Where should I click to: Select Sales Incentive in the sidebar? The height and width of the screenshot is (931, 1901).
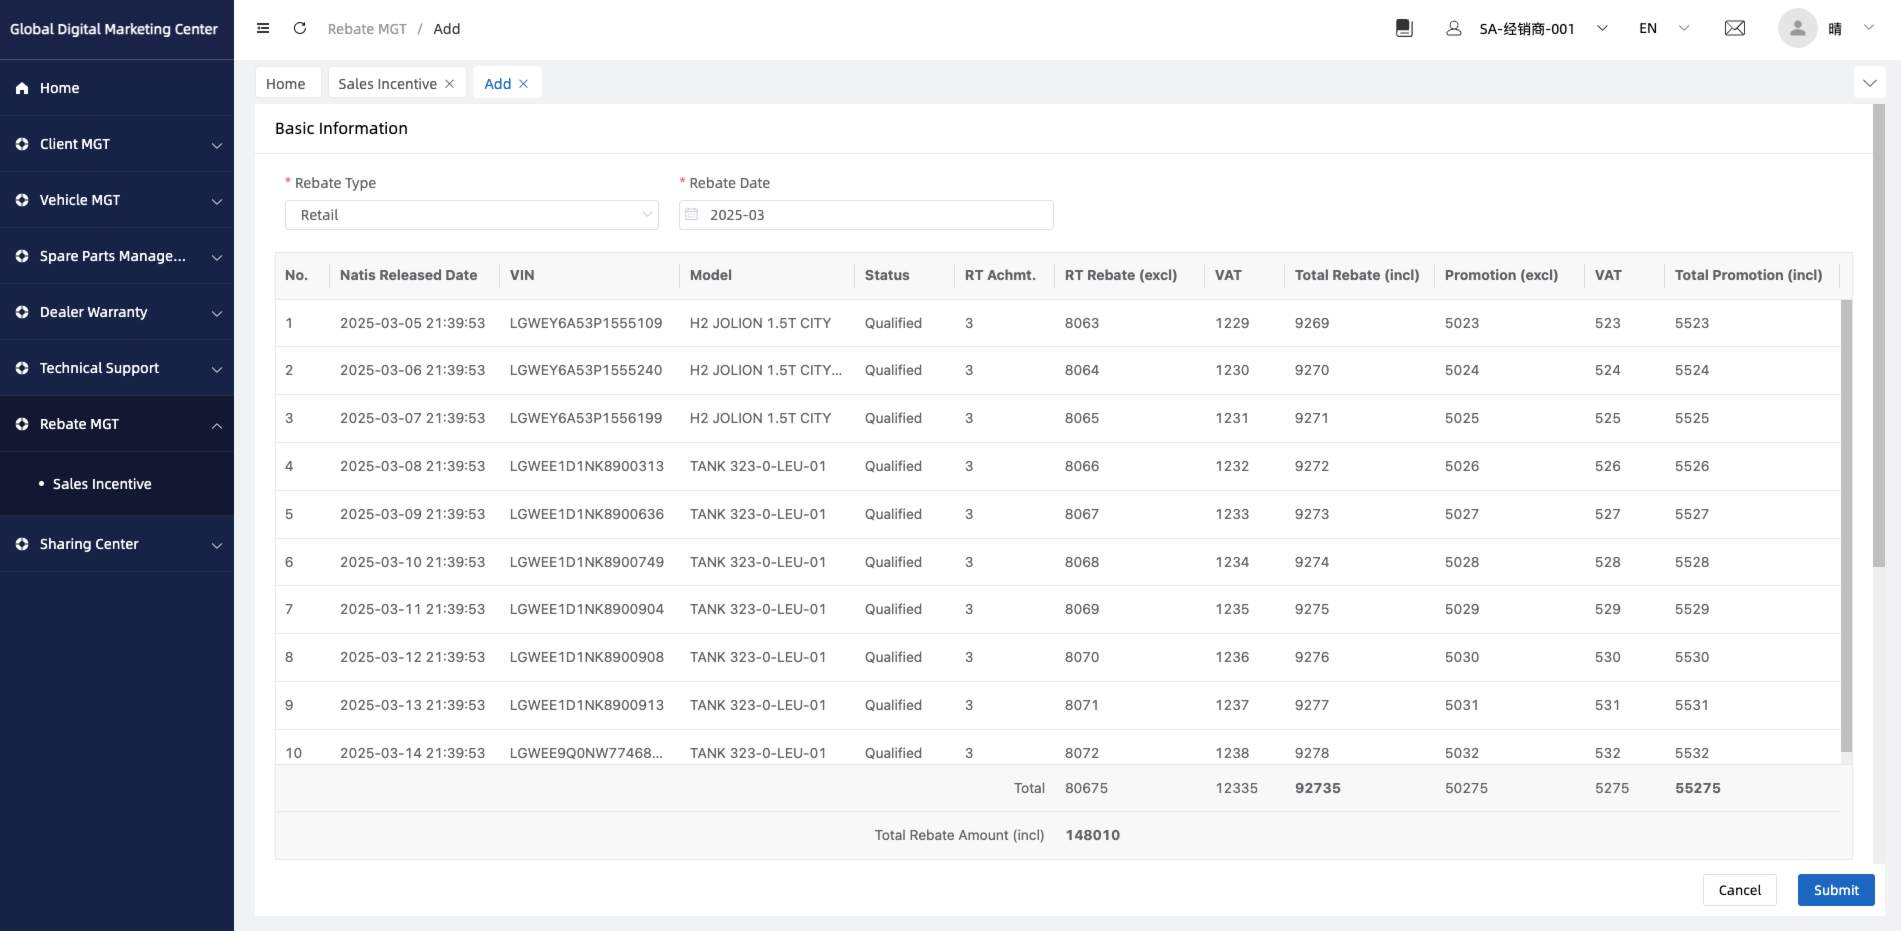click(102, 484)
